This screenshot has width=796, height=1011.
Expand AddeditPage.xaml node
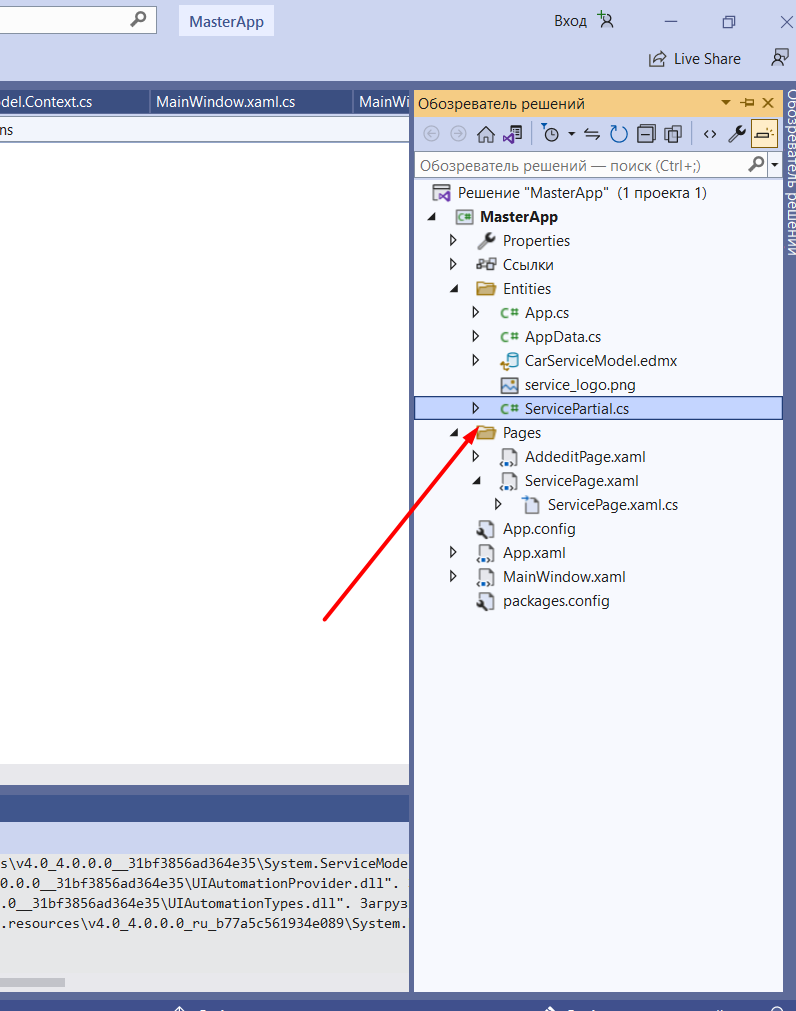click(476, 456)
